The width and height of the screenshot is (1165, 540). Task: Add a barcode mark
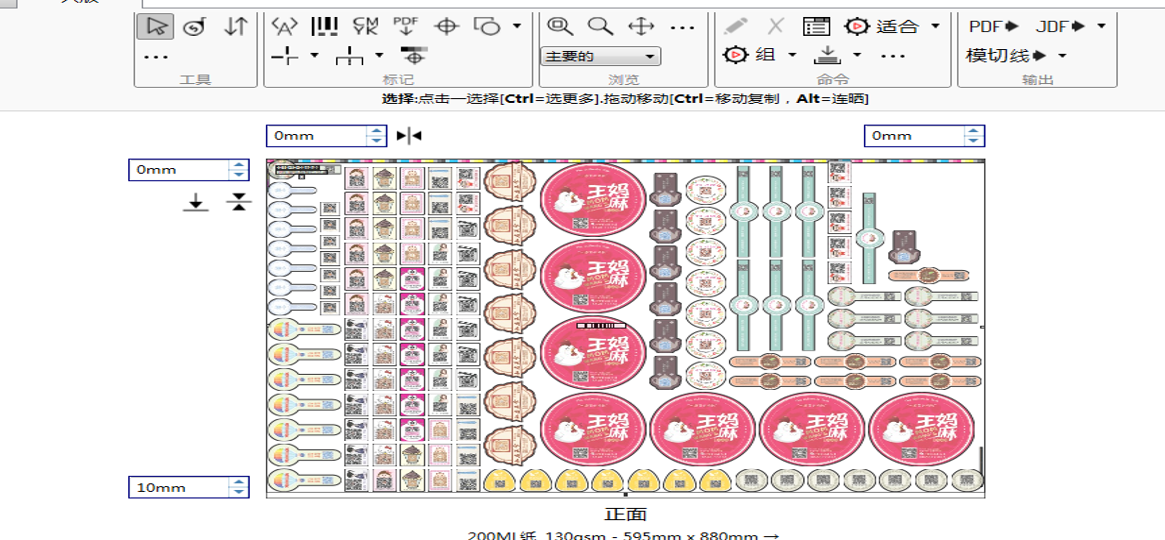pyautogui.click(x=324, y=27)
